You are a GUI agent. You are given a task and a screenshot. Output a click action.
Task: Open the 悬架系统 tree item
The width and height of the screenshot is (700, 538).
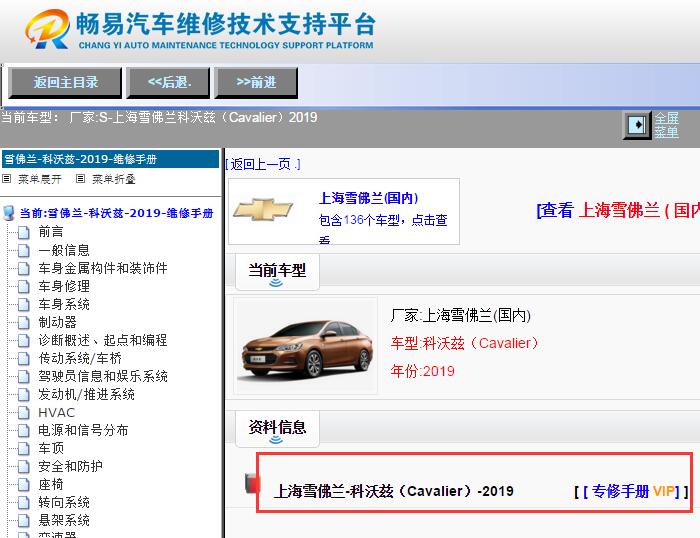64,521
